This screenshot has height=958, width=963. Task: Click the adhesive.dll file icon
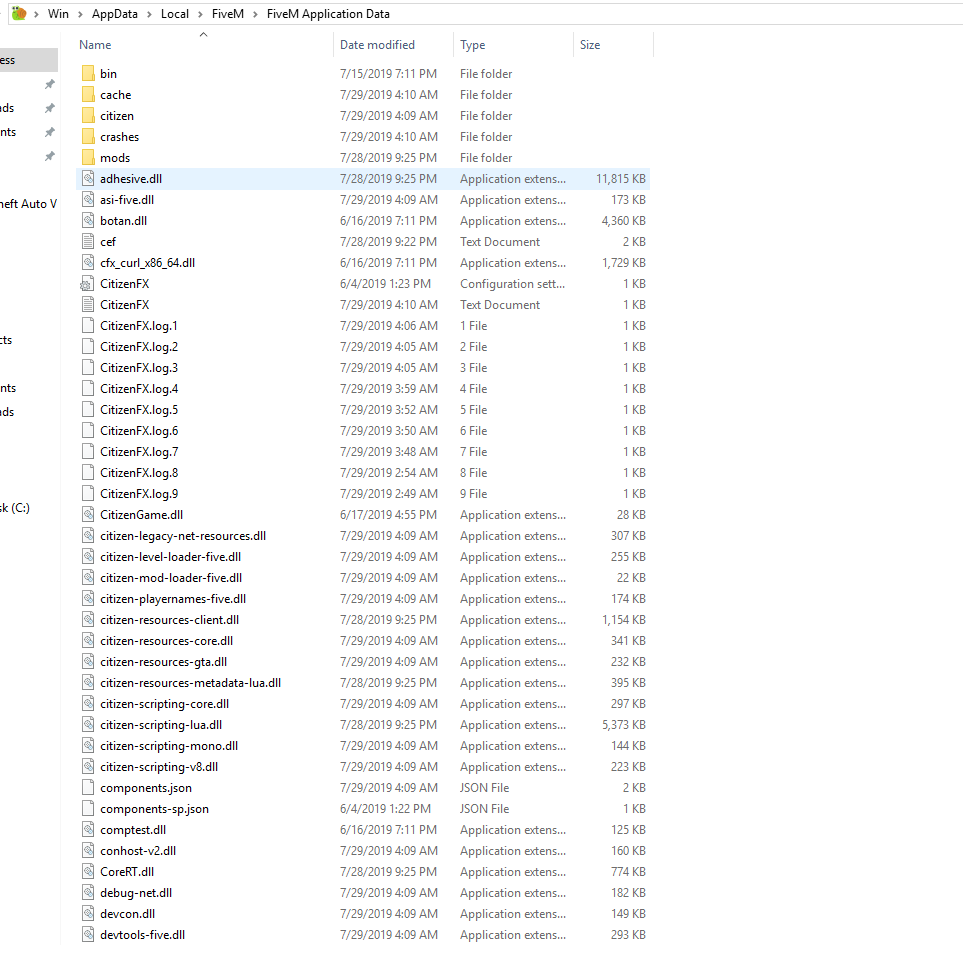[88, 179]
